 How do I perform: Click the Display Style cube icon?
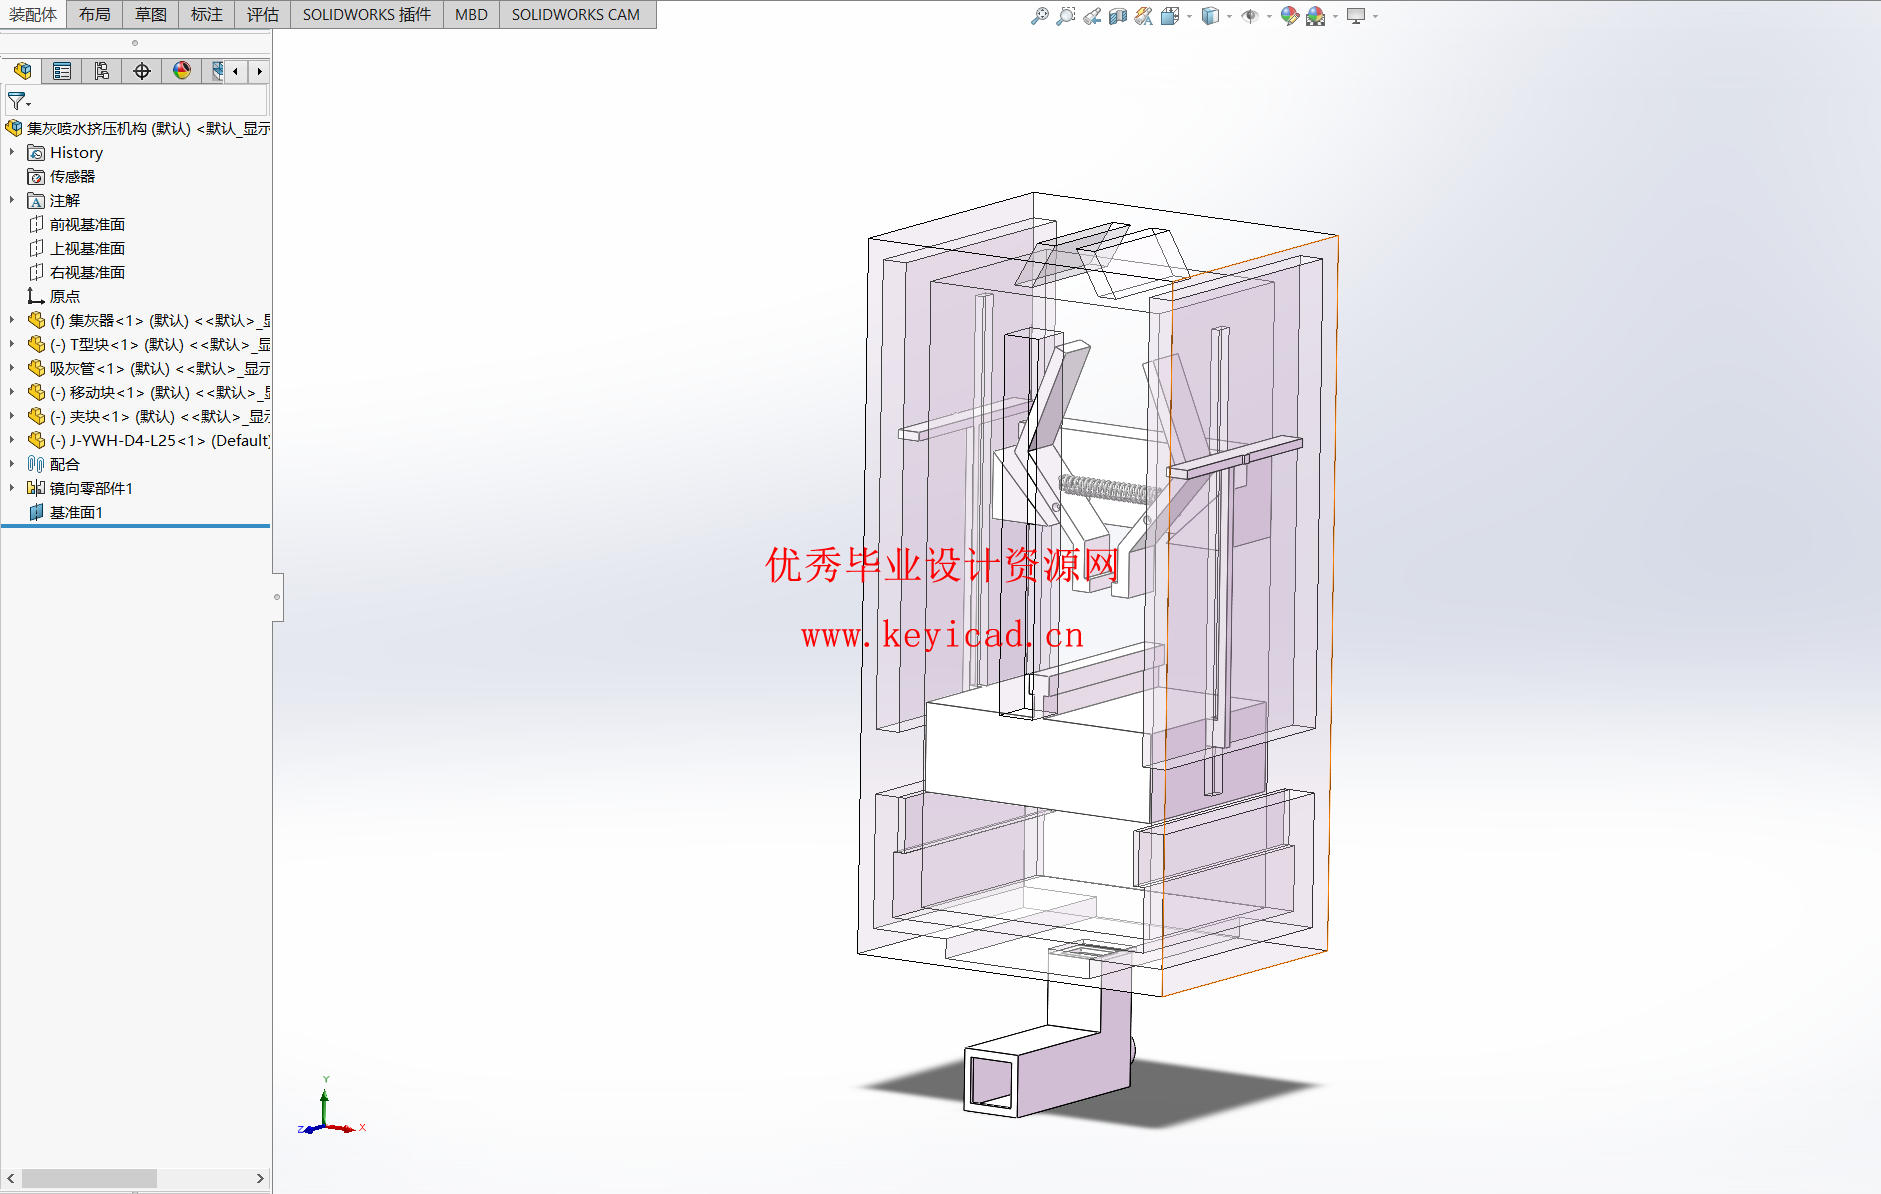tap(1210, 16)
